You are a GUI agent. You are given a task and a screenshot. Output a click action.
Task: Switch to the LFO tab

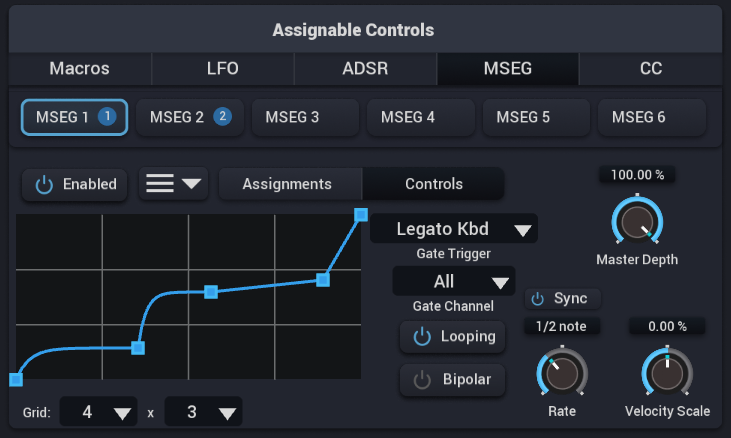coord(223,68)
